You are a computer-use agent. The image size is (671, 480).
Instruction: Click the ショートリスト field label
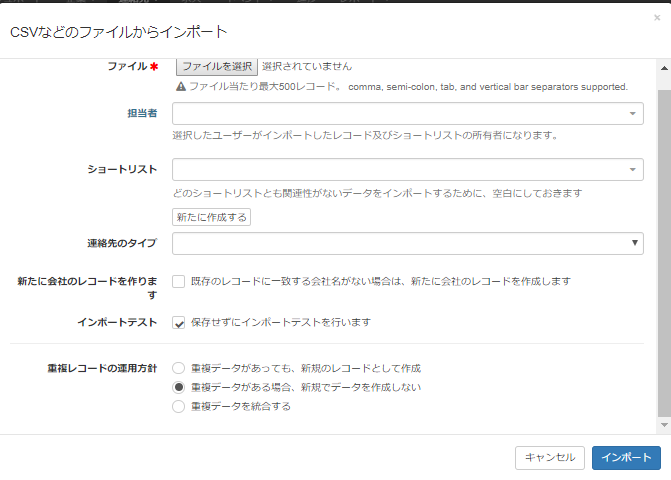coord(122,169)
